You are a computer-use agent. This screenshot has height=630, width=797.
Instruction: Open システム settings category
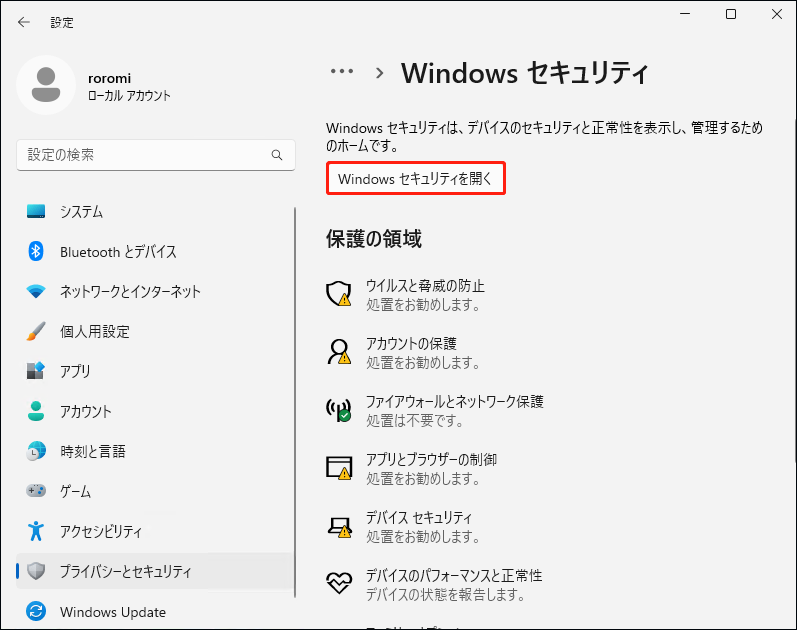pyautogui.click(x=155, y=211)
